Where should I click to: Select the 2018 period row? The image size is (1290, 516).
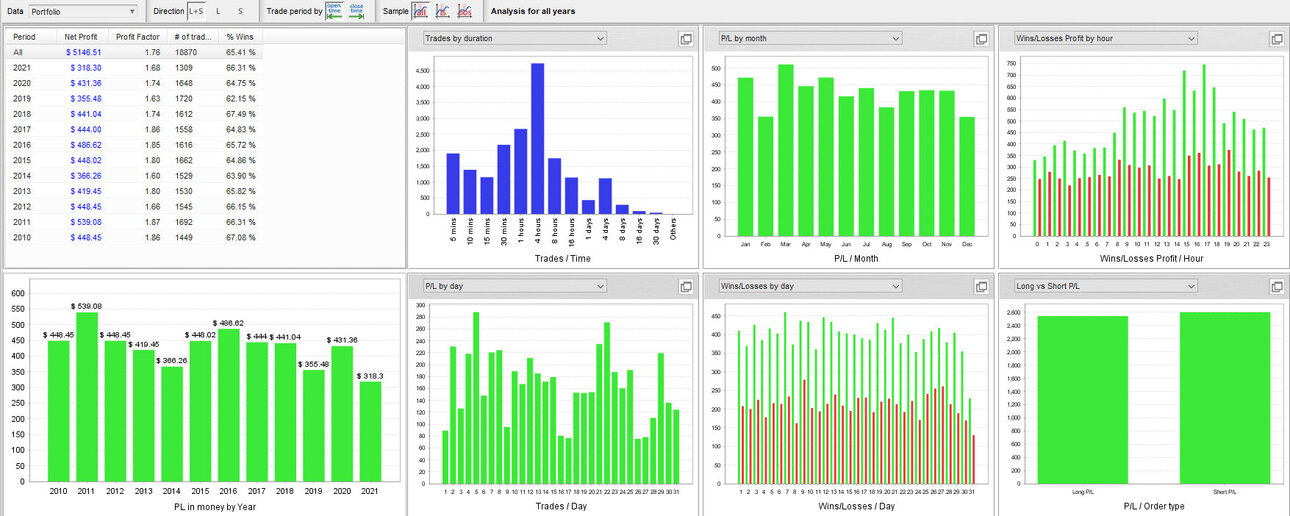pyautogui.click(x=135, y=115)
